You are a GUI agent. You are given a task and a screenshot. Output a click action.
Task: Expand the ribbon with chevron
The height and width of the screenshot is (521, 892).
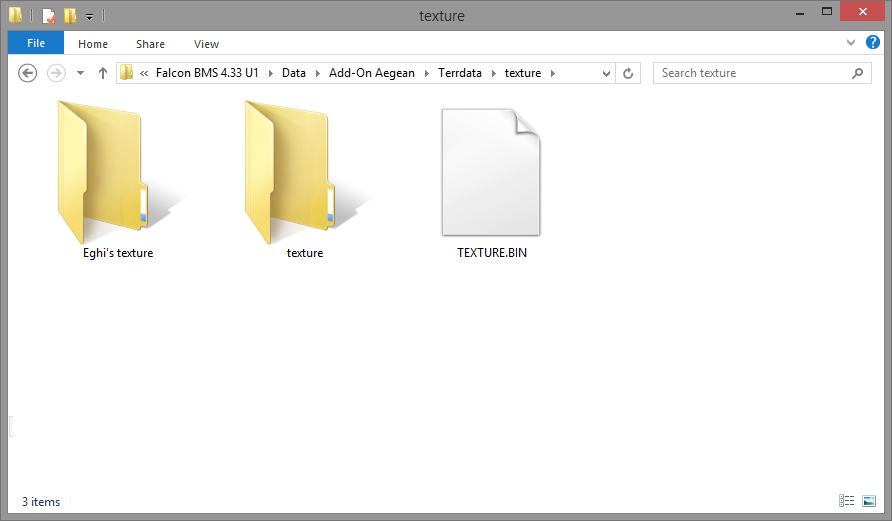pos(851,43)
